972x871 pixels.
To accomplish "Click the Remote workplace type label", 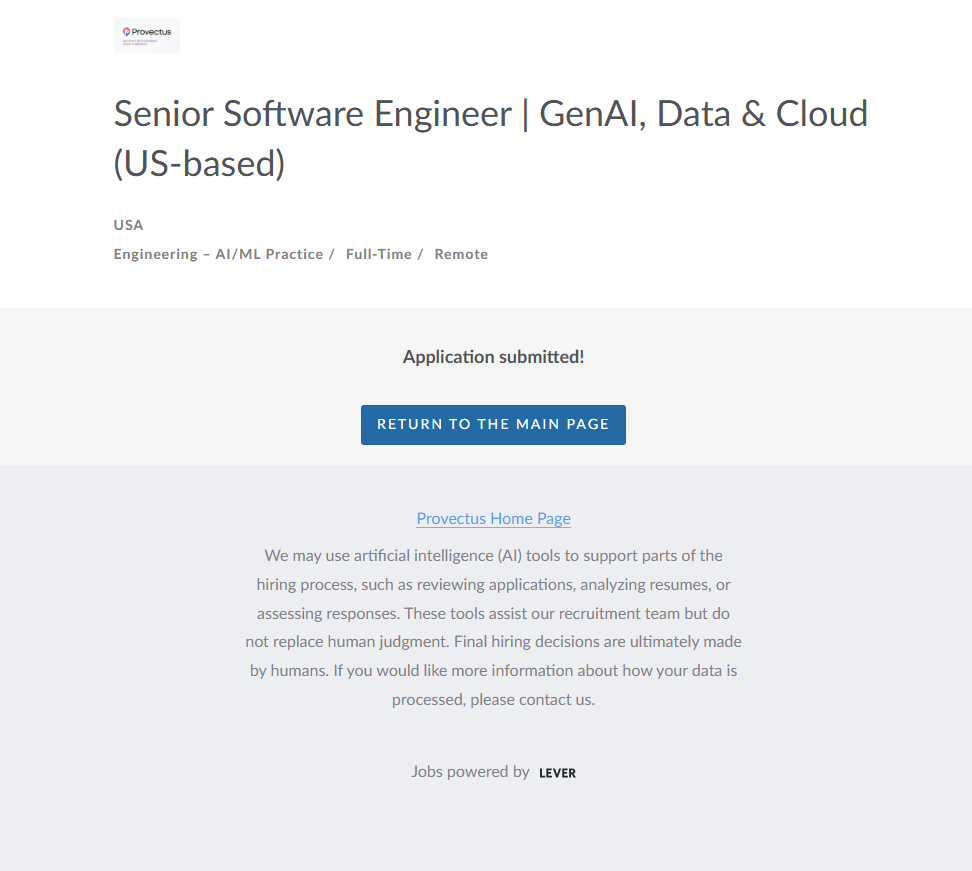I will tap(461, 254).
